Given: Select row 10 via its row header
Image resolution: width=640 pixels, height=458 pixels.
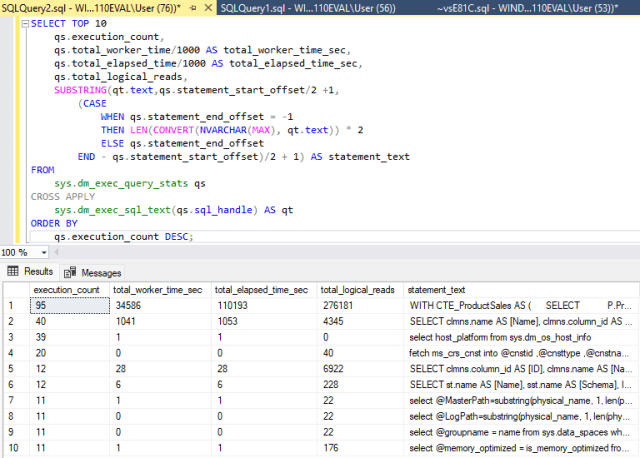Looking at the screenshot, I should (14, 449).
